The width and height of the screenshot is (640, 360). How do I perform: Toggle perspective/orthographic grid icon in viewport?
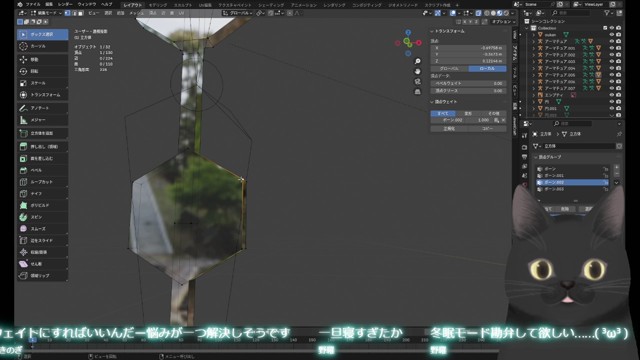(x=417, y=92)
